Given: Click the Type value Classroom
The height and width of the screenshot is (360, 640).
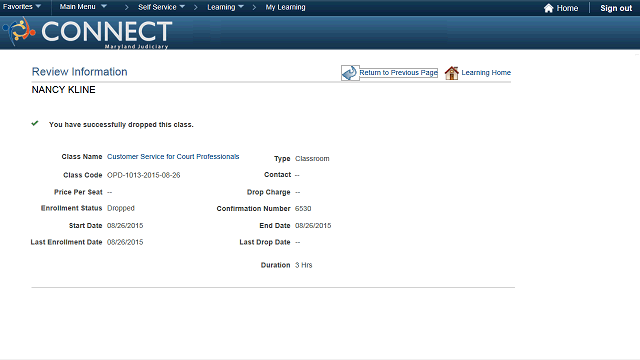Looking at the screenshot, I should (312, 159).
